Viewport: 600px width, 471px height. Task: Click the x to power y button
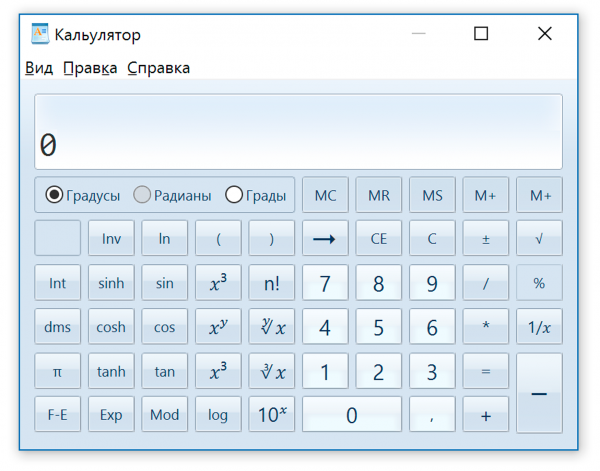(218, 327)
